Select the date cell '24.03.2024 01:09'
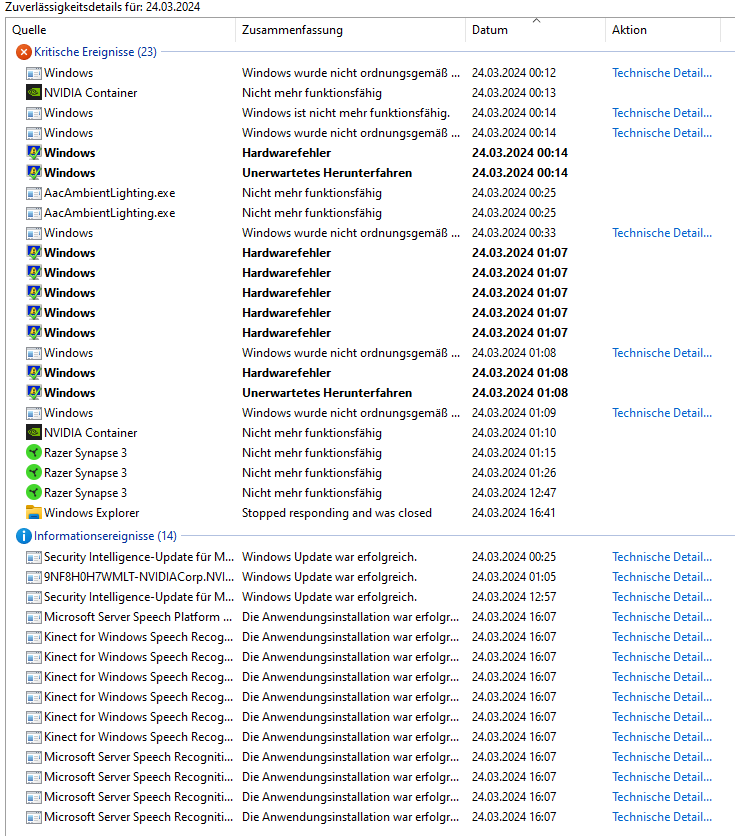The width and height of the screenshot is (735, 836). point(514,413)
